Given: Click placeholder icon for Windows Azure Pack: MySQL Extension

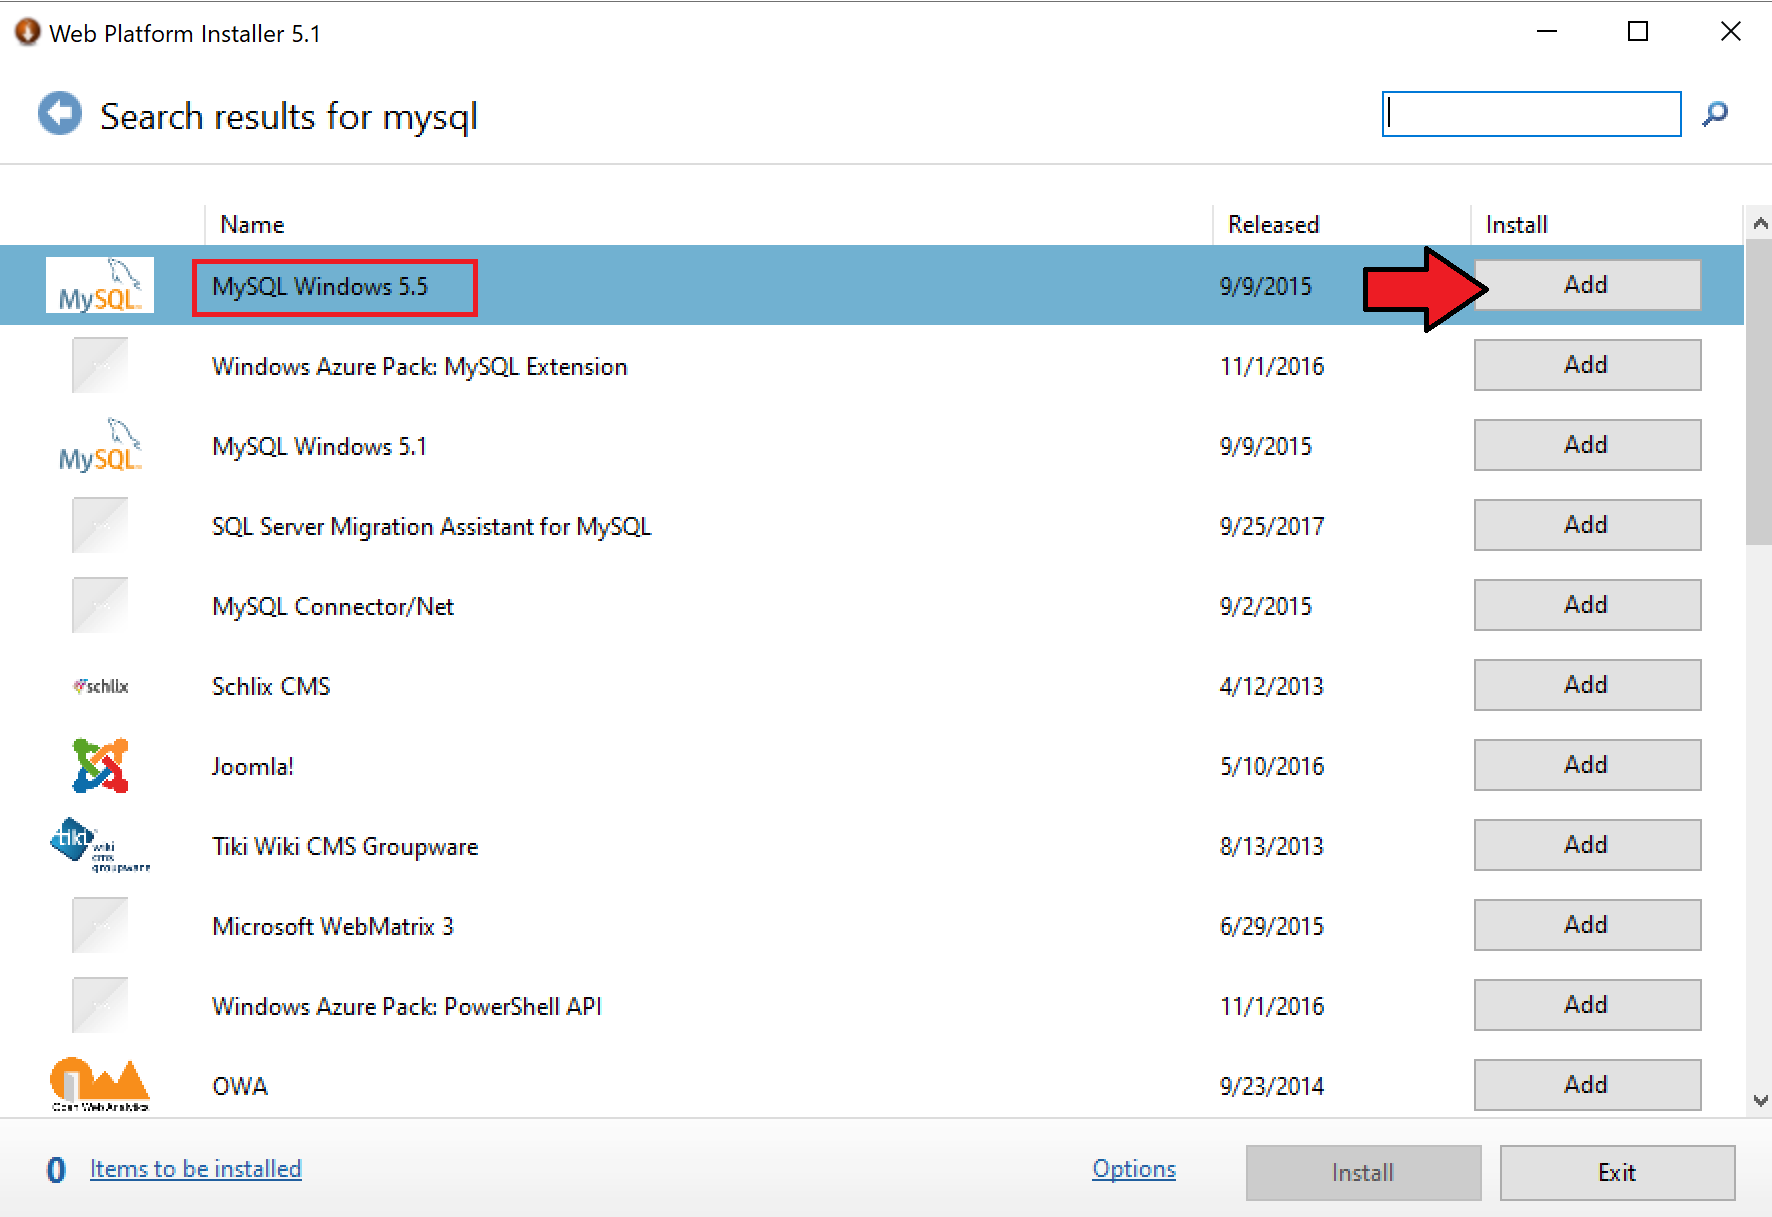Looking at the screenshot, I should [100, 365].
